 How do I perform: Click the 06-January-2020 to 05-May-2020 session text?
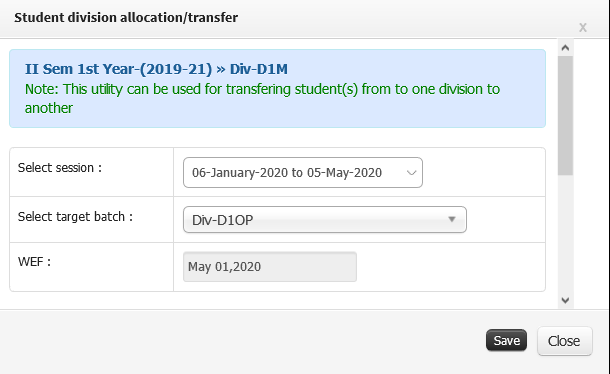point(287,172)
